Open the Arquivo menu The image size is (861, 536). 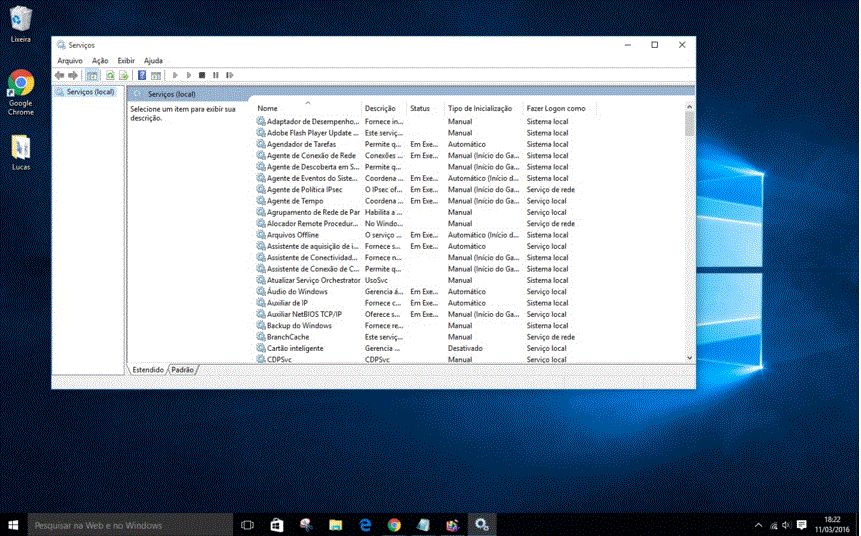click(x=70, y=60)
